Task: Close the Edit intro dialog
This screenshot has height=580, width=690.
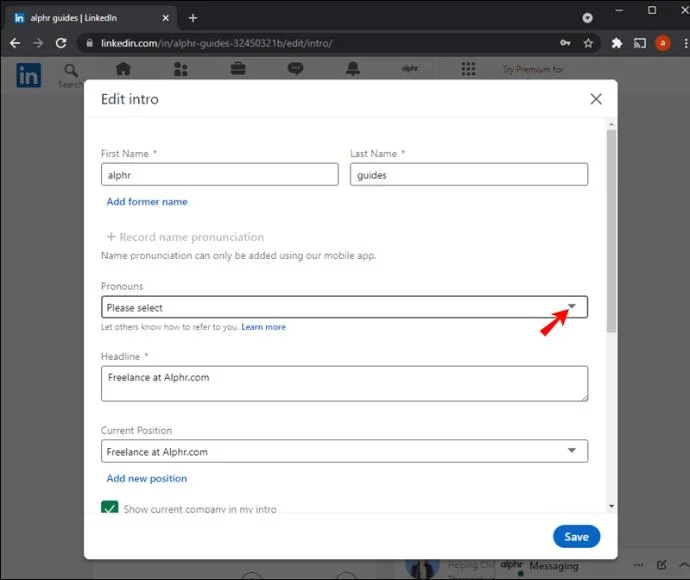Action: [596, 99]
